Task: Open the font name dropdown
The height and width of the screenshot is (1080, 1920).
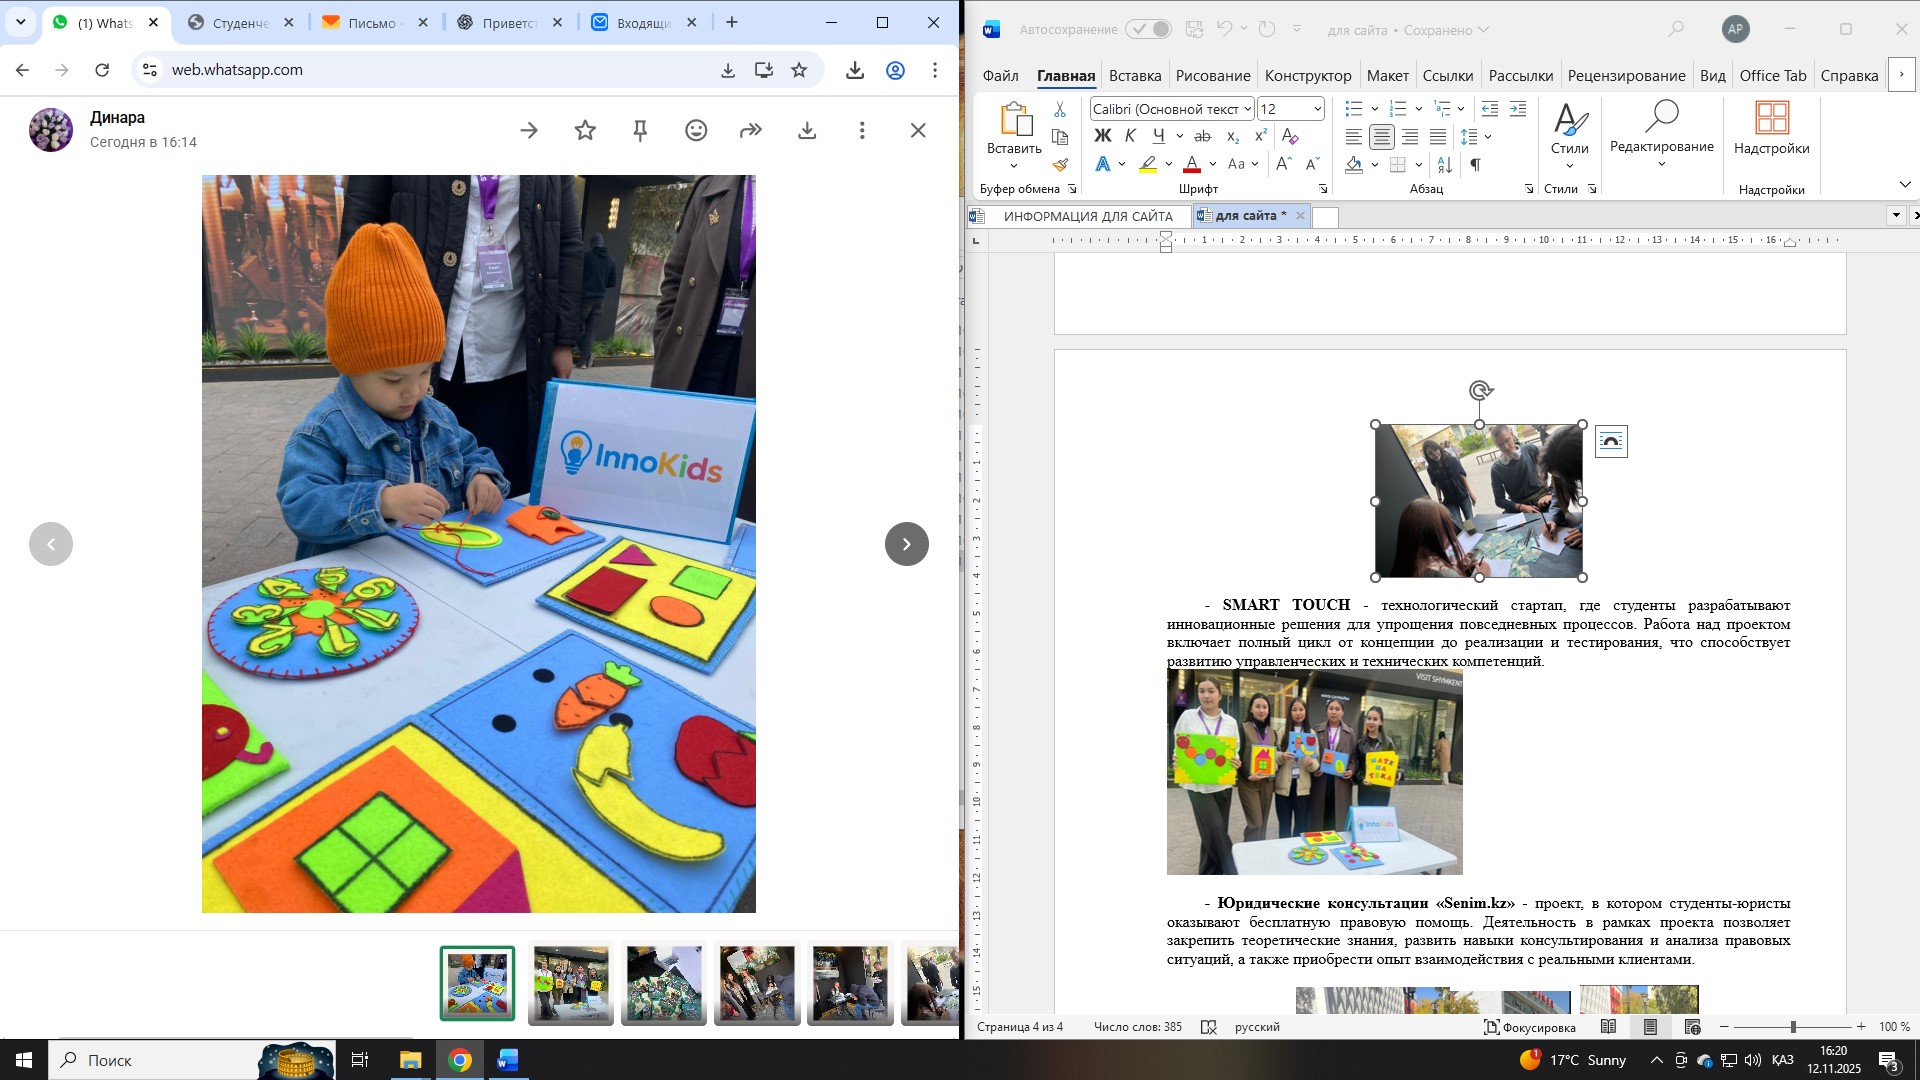Action: [x=1247, y=109]
